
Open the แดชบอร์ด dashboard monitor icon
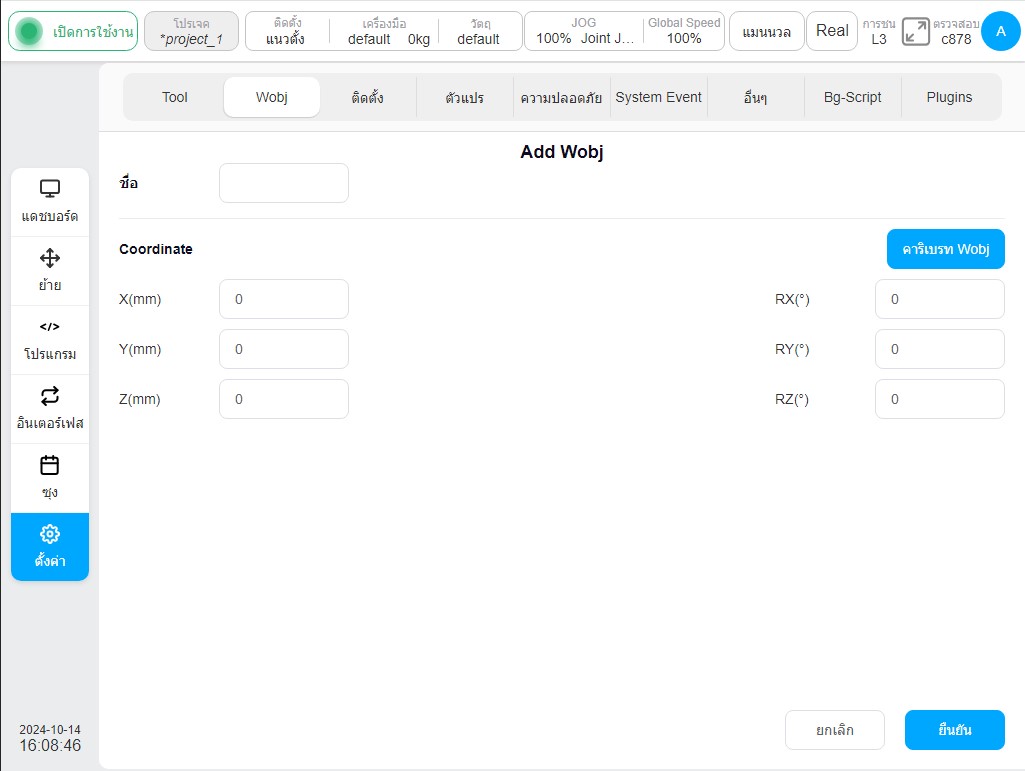click(x=50, y=189)
